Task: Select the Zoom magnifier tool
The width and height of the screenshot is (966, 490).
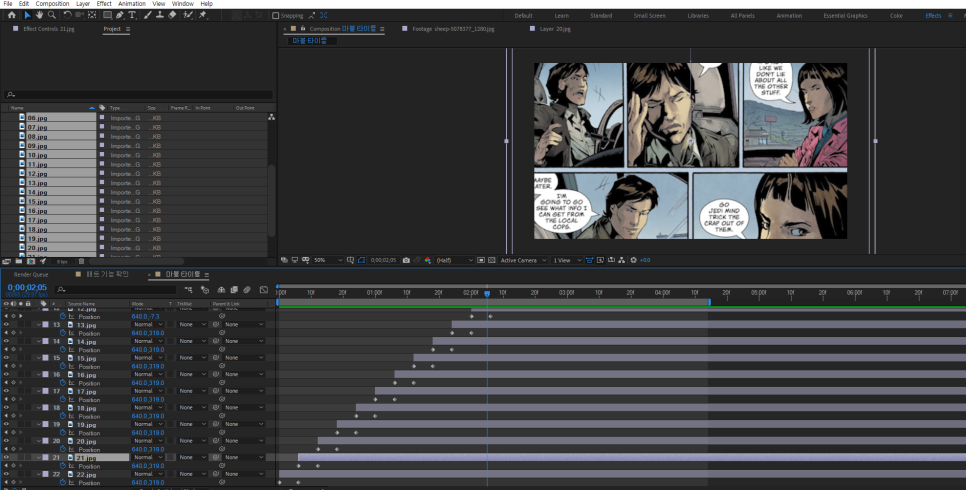Action: click(52, 15)
